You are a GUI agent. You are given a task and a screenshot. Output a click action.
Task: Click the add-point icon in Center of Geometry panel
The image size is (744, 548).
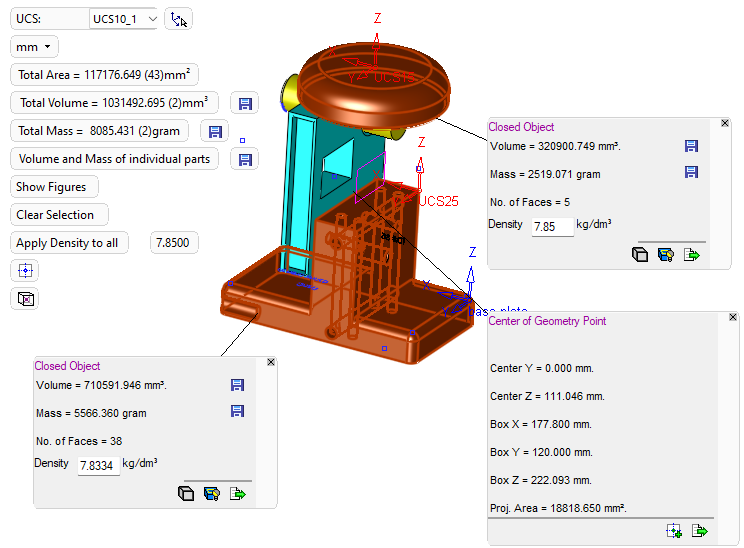[674, 531]
